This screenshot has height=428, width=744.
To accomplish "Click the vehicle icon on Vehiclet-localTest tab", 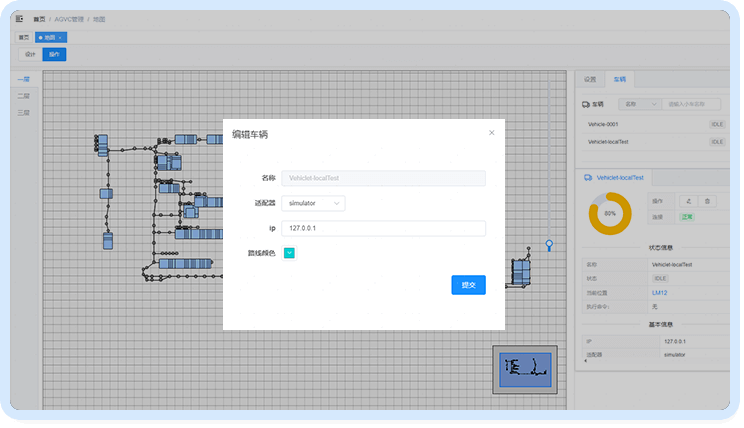I will 588,176.
